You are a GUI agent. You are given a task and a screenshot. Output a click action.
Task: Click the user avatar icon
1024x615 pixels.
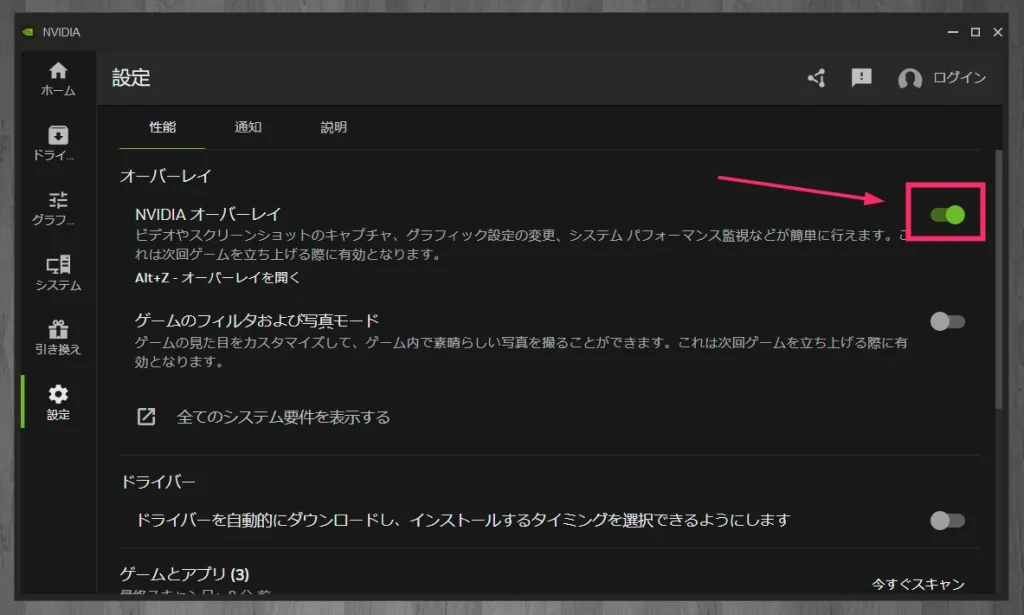pyautogui.click(x=910, y=78)
